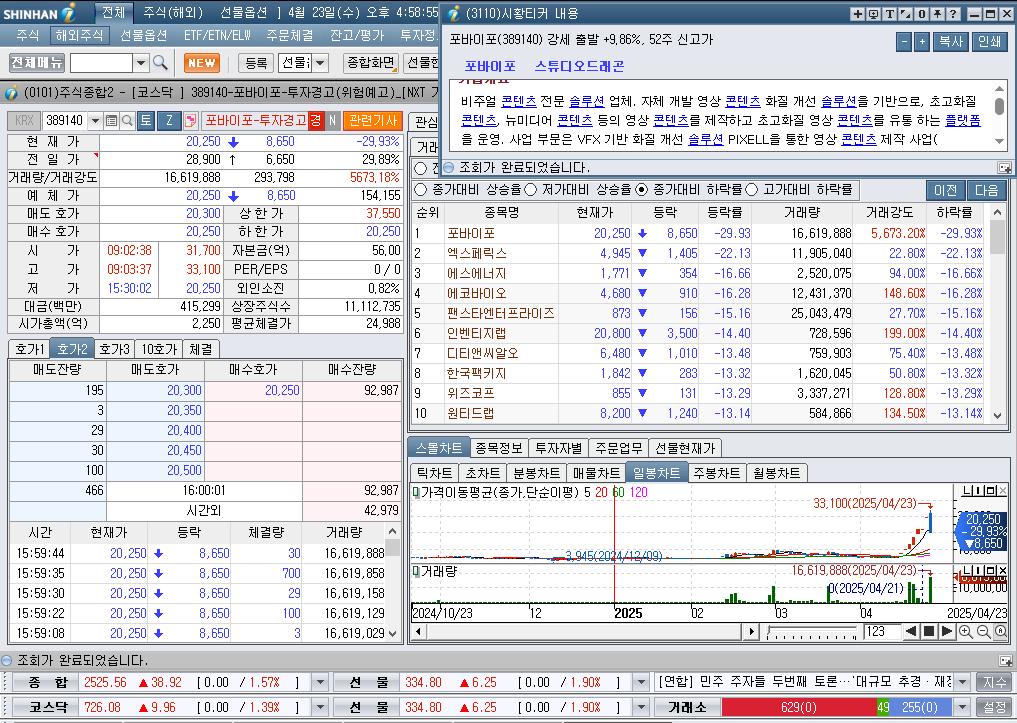Click the NEW orange button

point(202,63)
